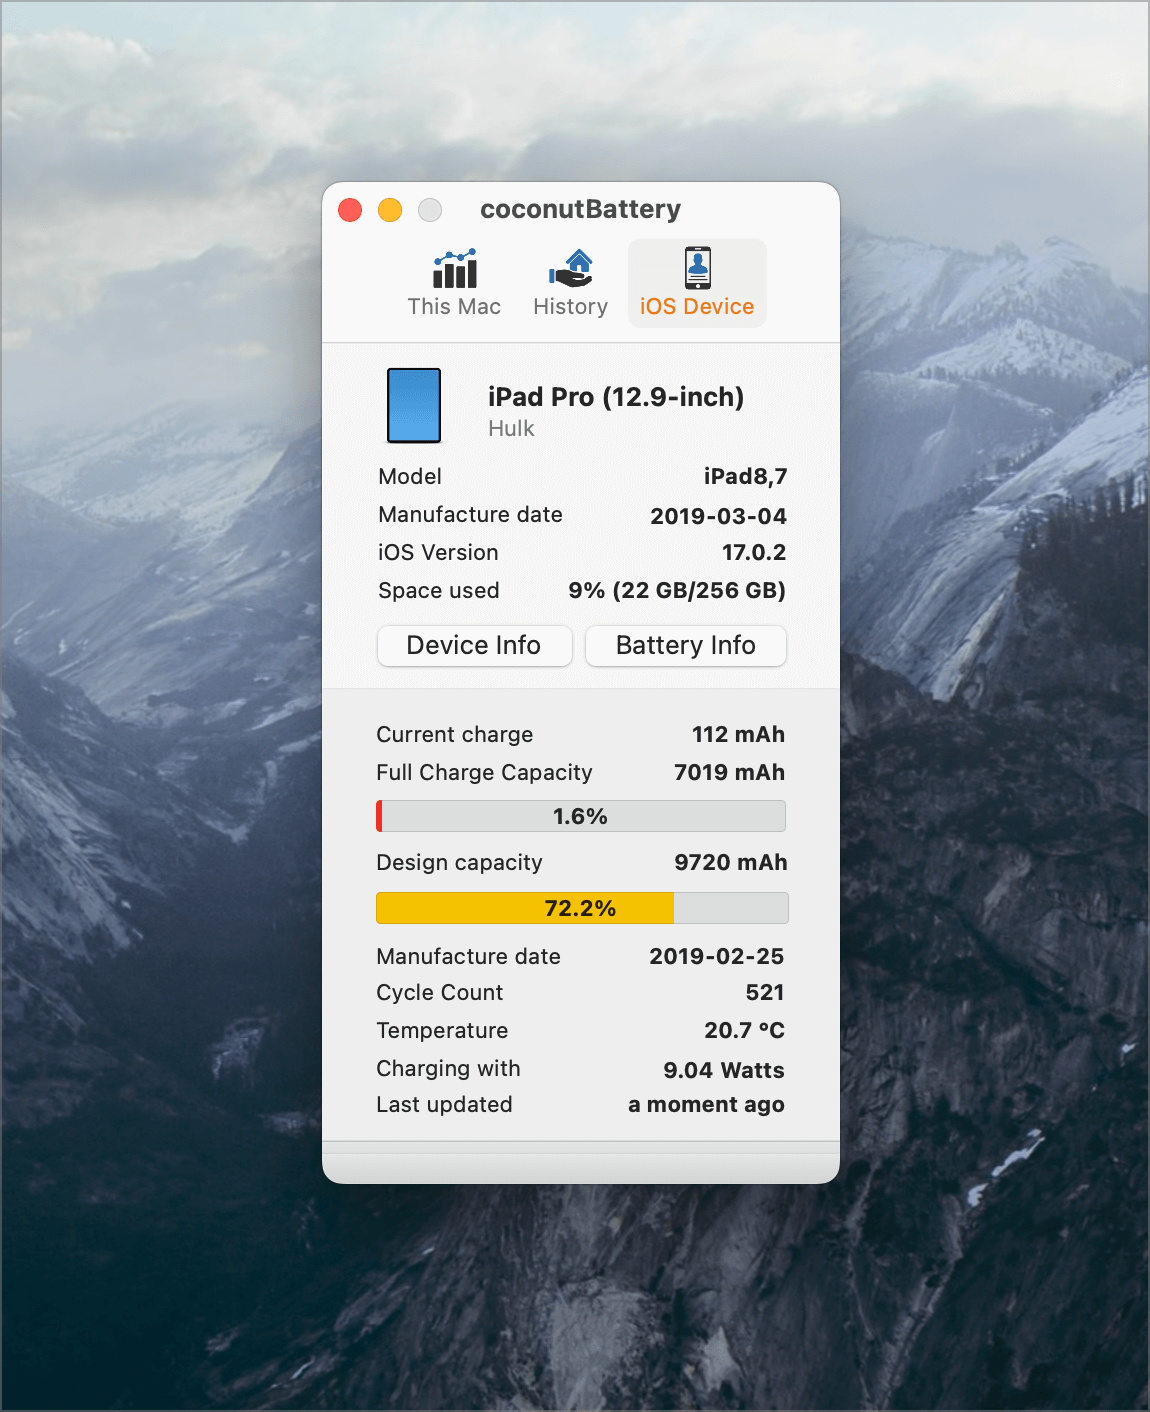
Task: Switch to the History tab
Action: [x=569, y=283]
